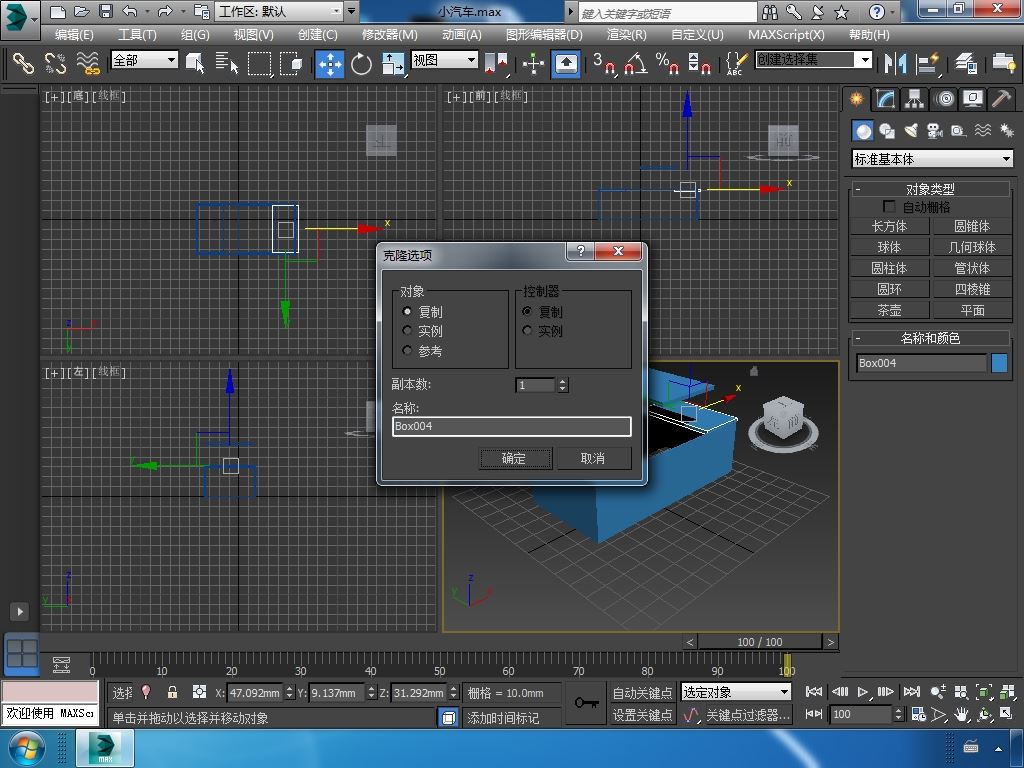This screenshot has width=1024, height=768.
Task: Select the Geometry category icon
Action: click(863, 131)
